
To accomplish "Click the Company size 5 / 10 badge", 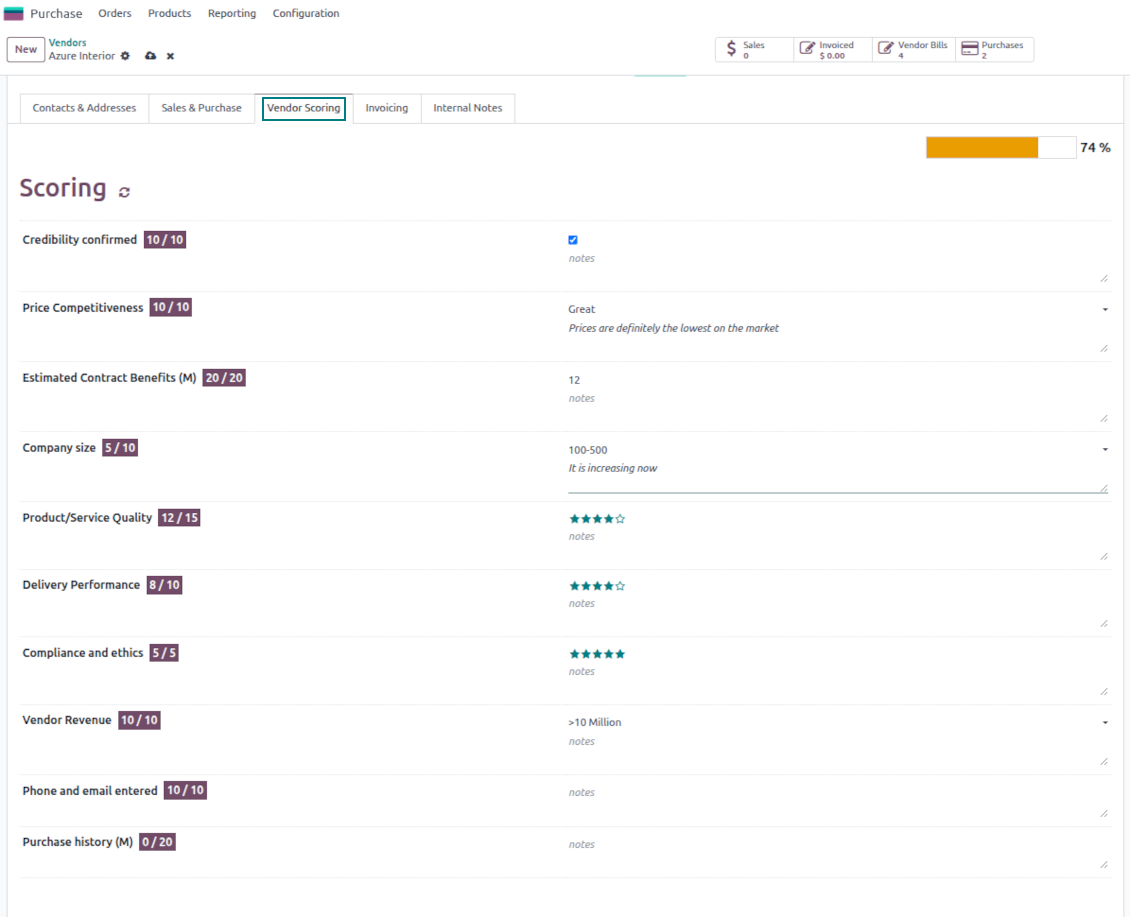I will 120,448.
